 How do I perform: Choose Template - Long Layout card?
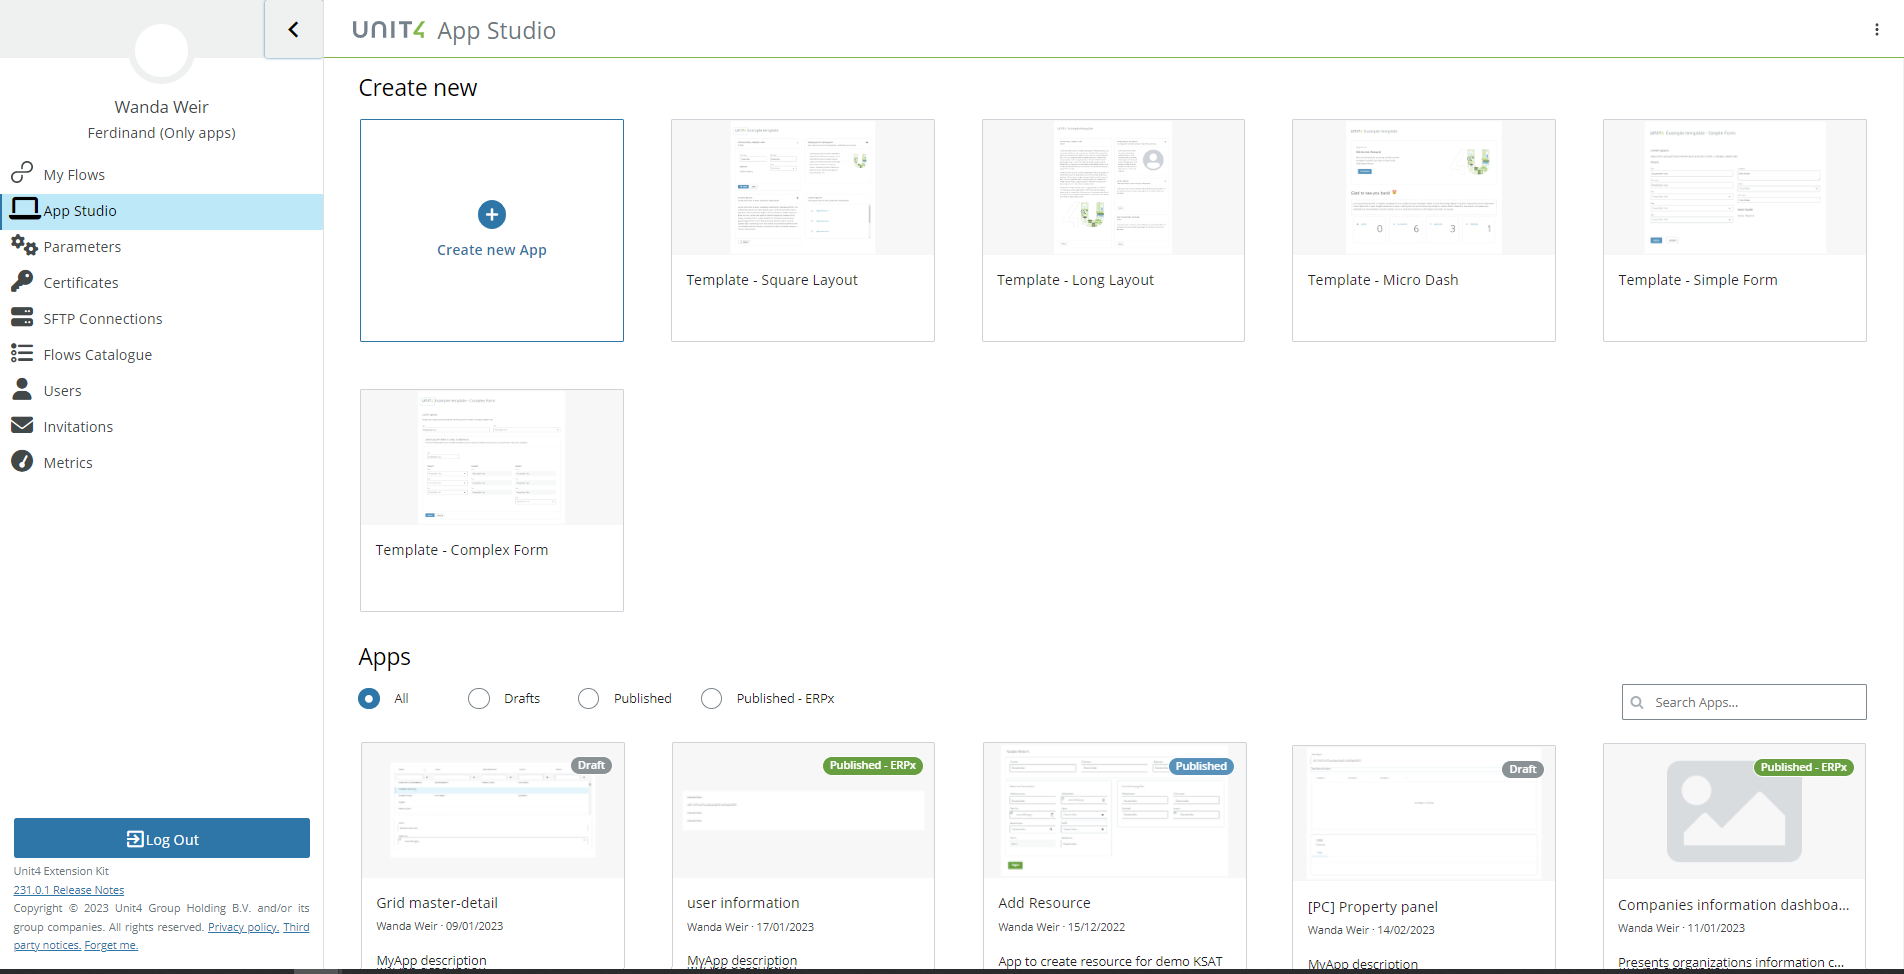point(1113,230)
